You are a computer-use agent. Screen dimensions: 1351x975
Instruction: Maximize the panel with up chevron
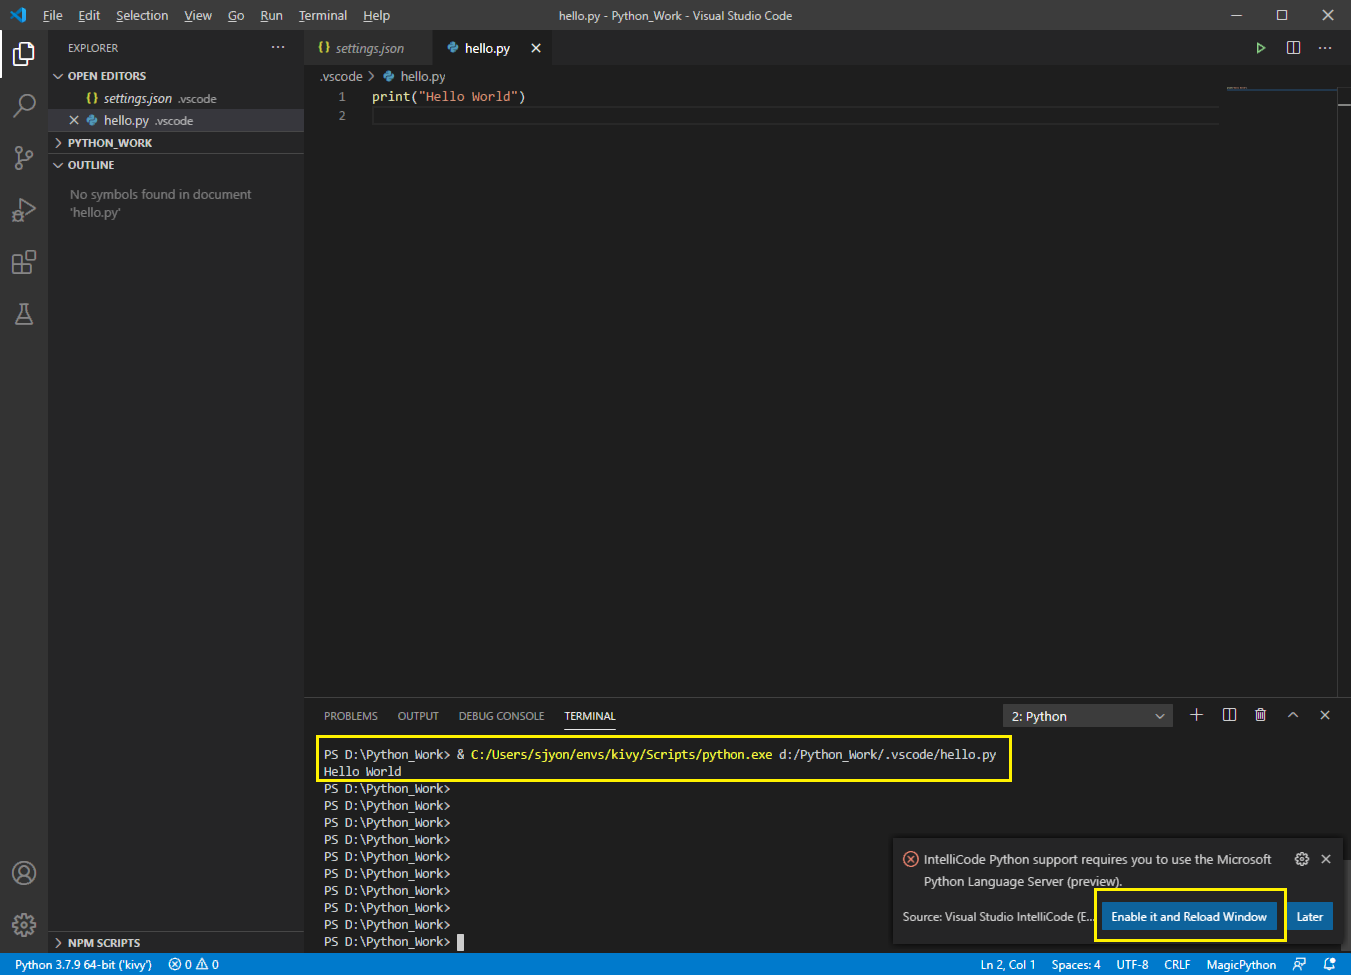[x=1293, y=715]
